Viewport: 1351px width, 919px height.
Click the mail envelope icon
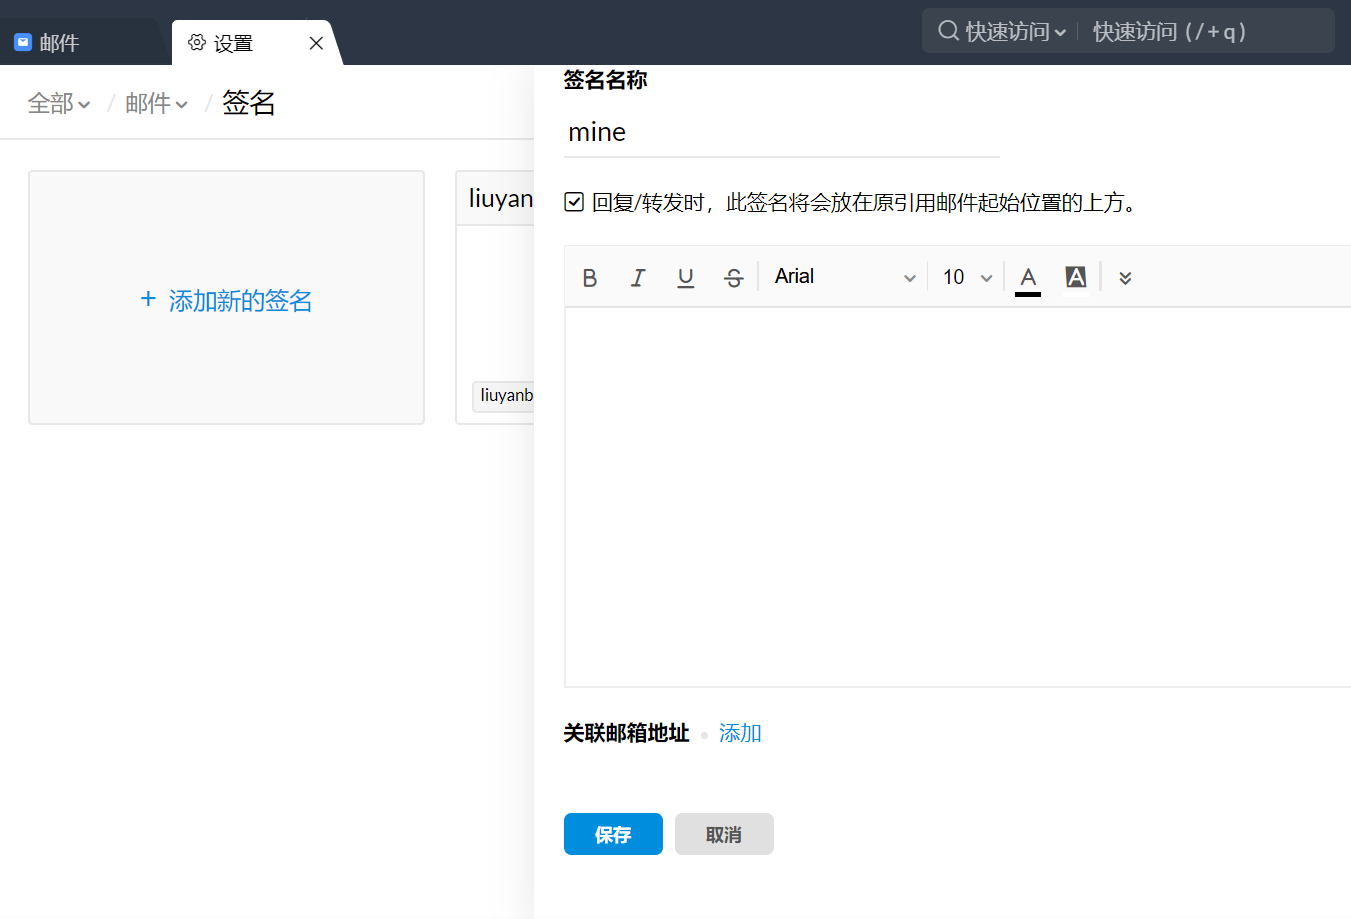pyautogui.click(x=23, y=43)
